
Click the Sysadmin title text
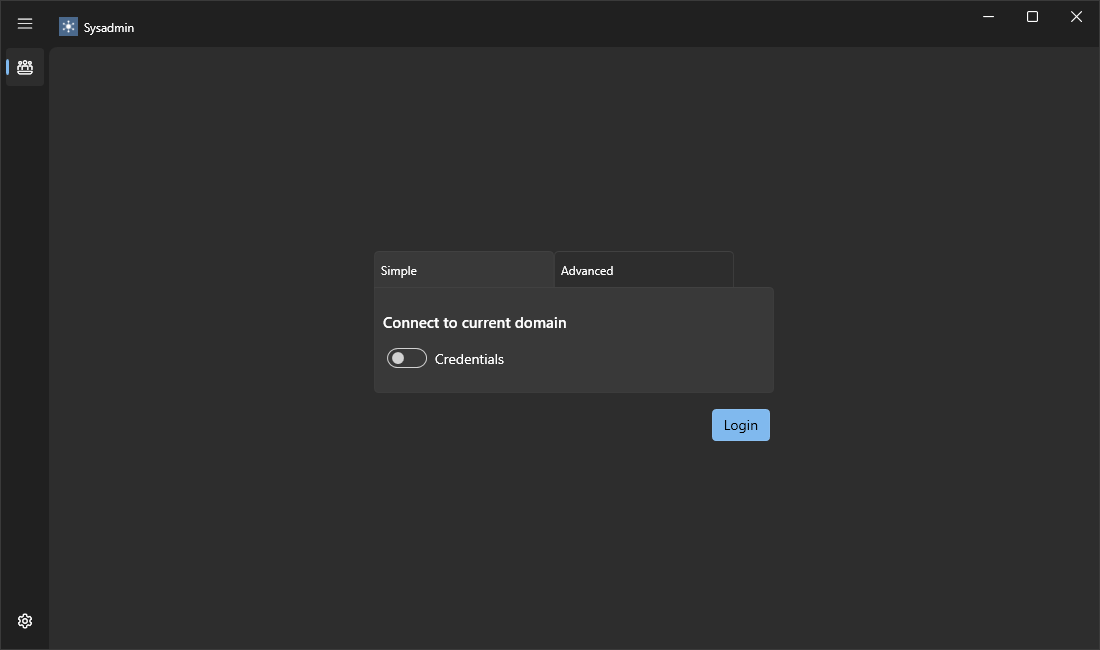pos(109,28)
